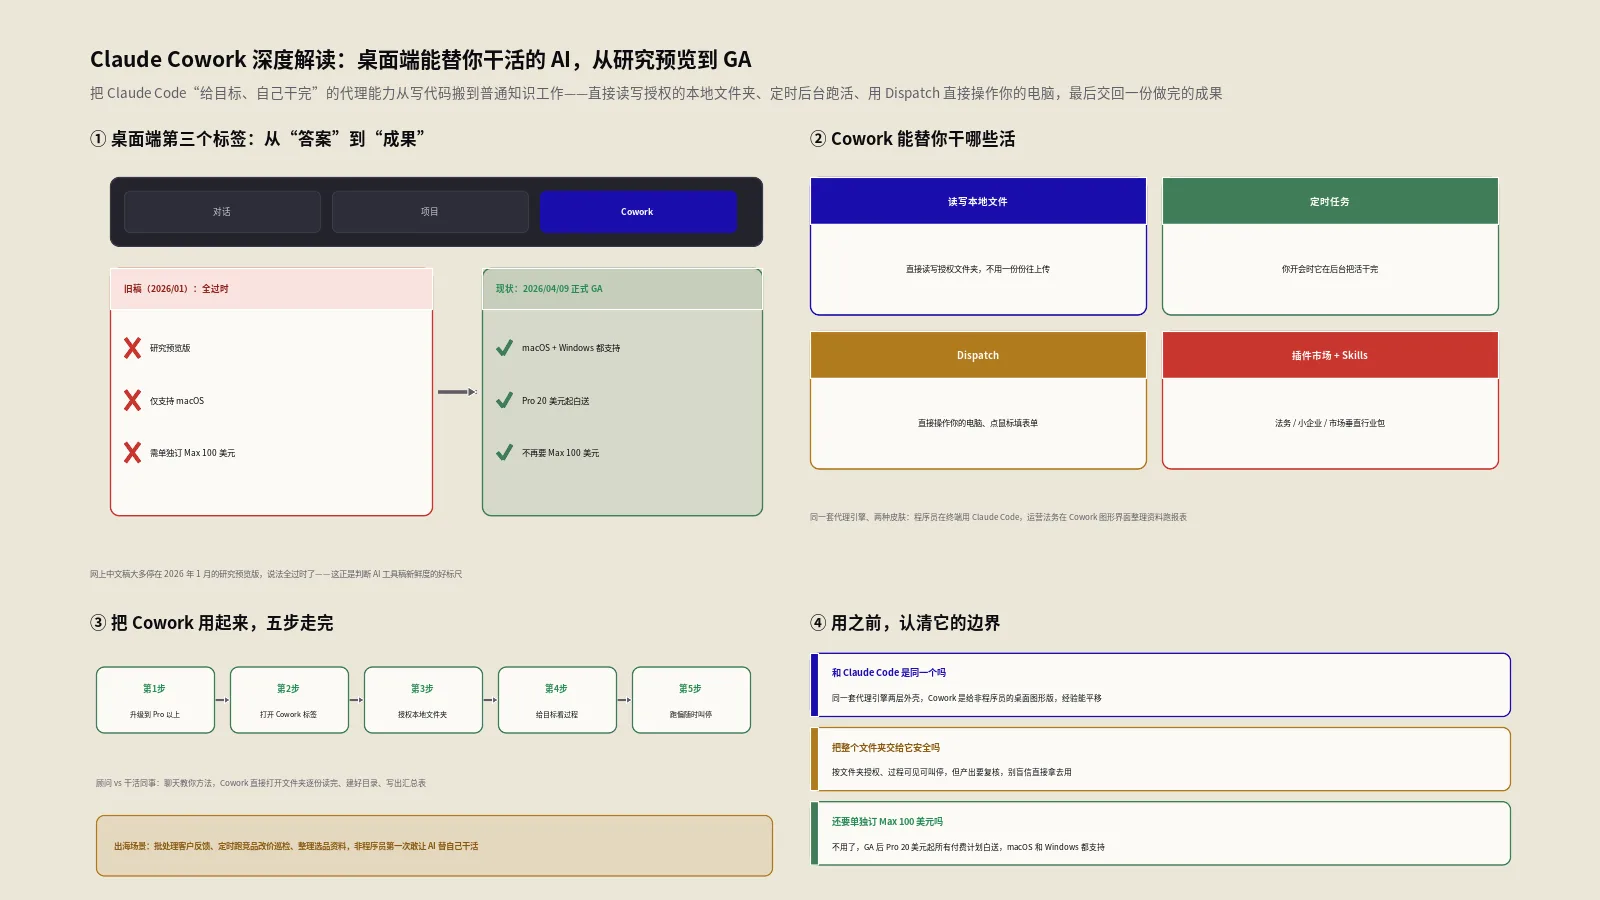Open the 第2步 打开 Cowork 标签 card
The image size is (1600, 900).
289,700
